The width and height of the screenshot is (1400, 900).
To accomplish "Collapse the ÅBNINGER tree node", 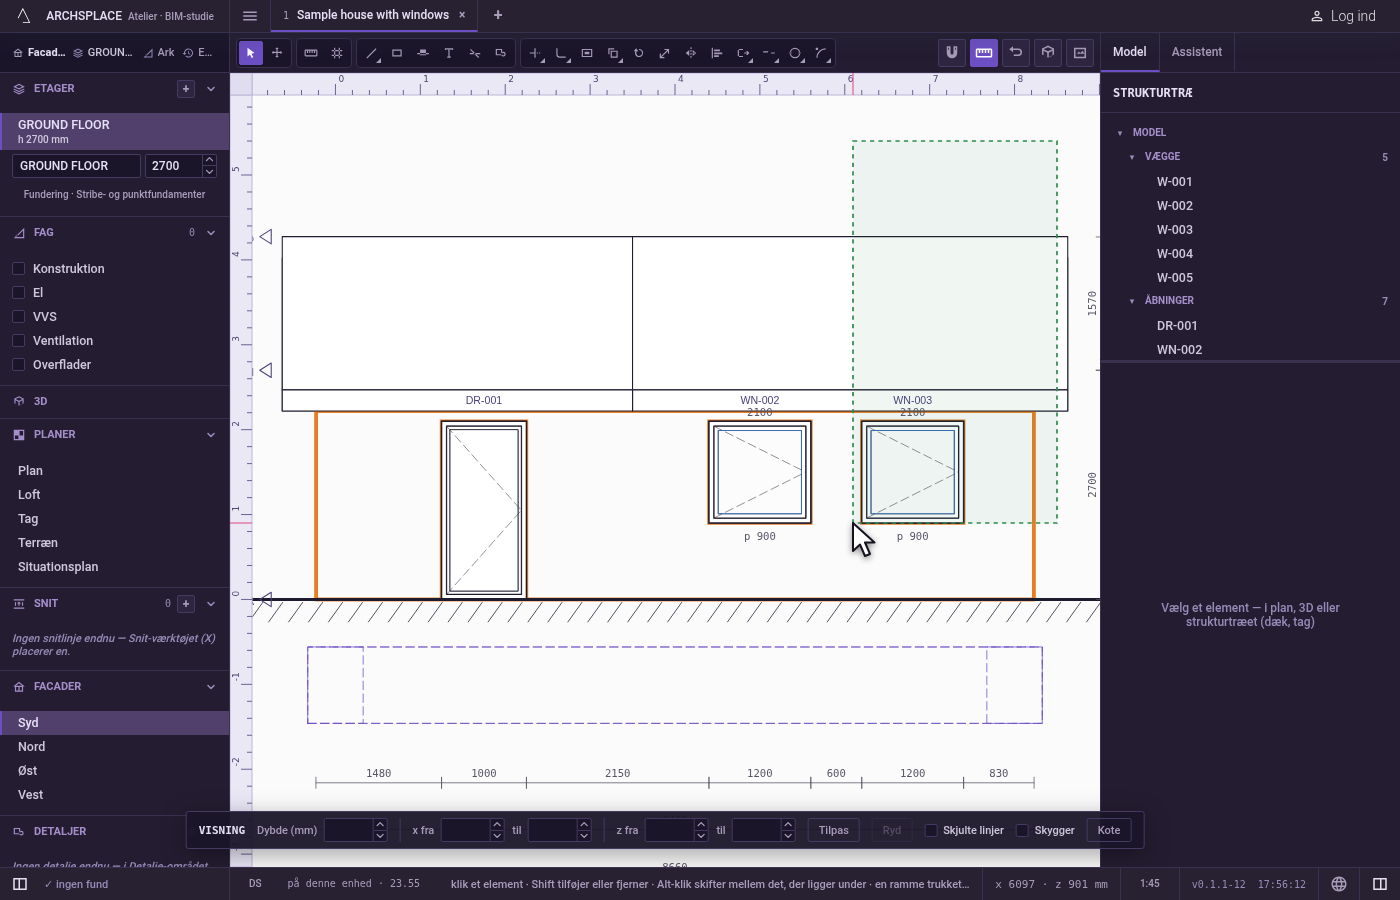I will pyautogui.click(x=1132, y=301).
